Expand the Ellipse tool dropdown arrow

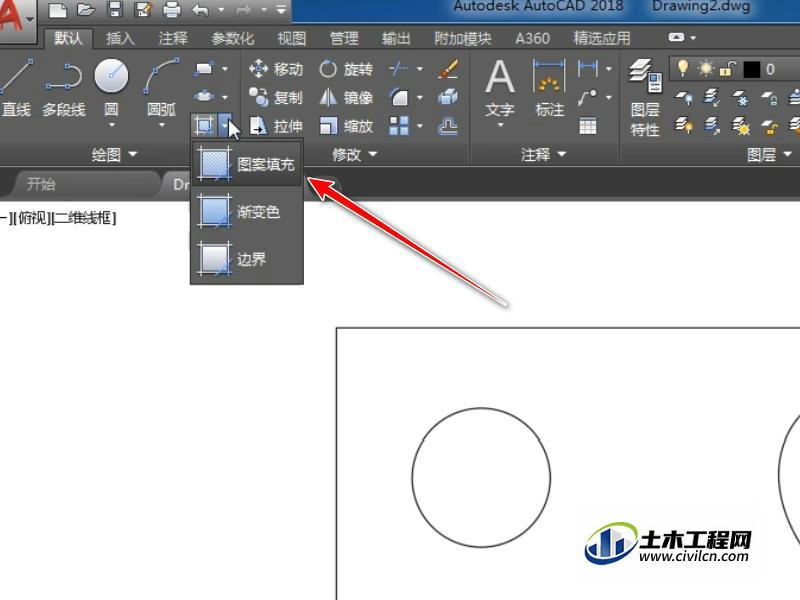click(224, 96)
